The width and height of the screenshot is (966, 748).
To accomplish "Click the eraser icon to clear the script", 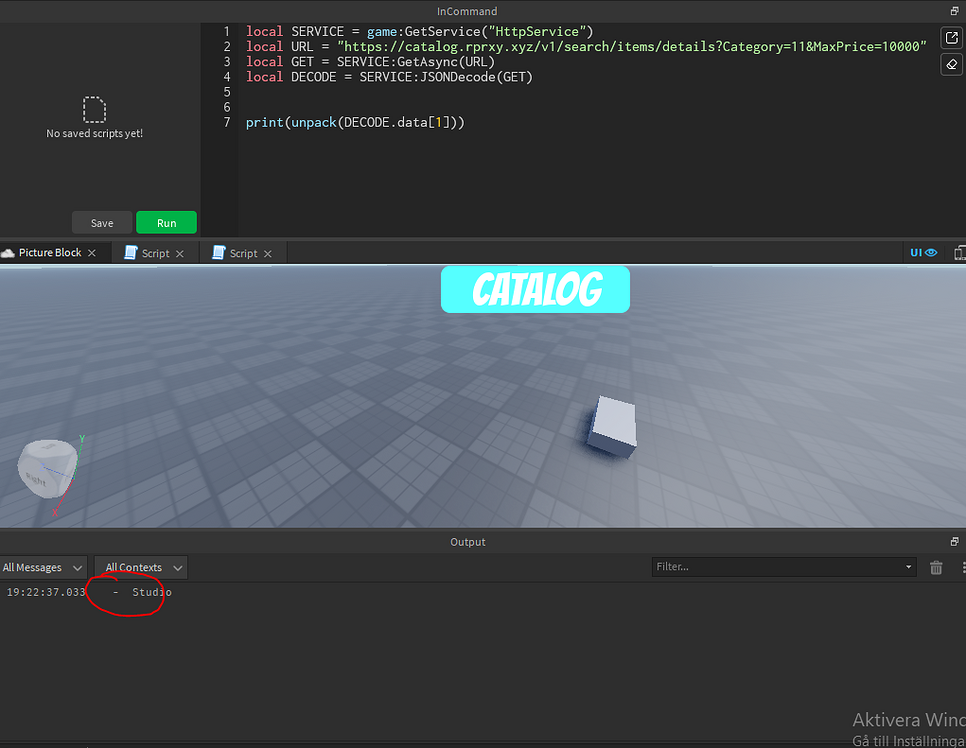I will click(951, 64).
